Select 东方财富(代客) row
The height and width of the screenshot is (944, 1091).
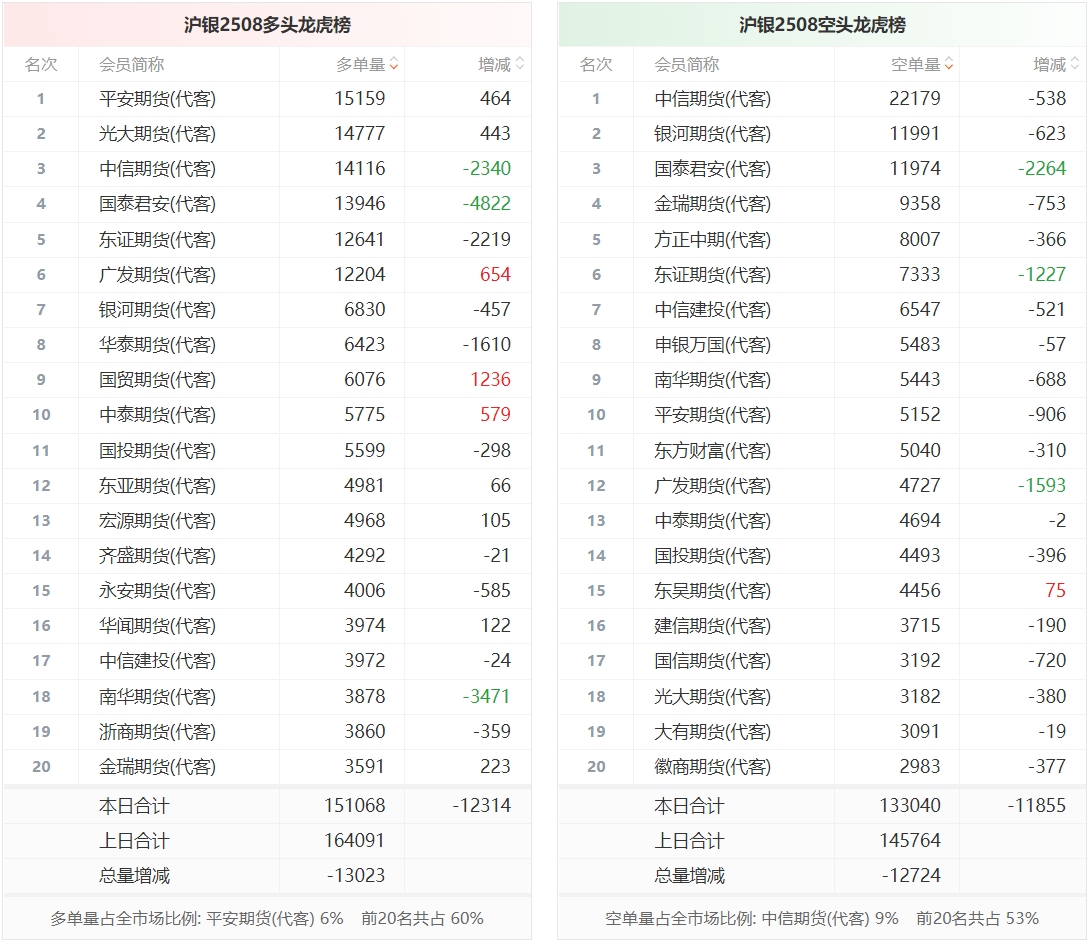coord(822,451)
